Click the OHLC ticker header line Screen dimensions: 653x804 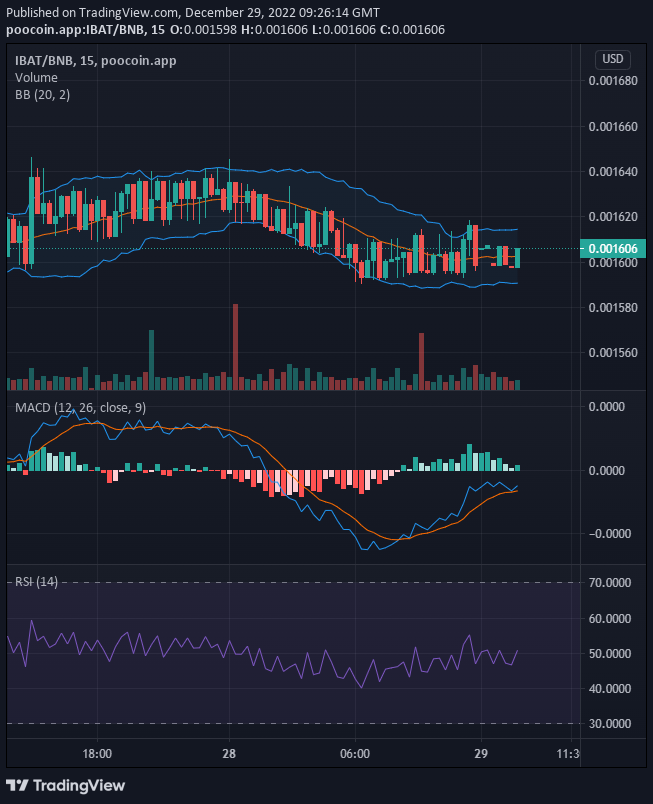coord(226,30)
